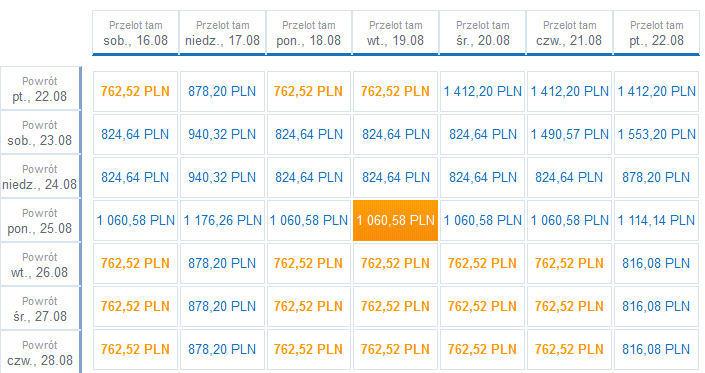Select 1 176,26 PLN fare on pon. 25.08 row

point(222,220)
